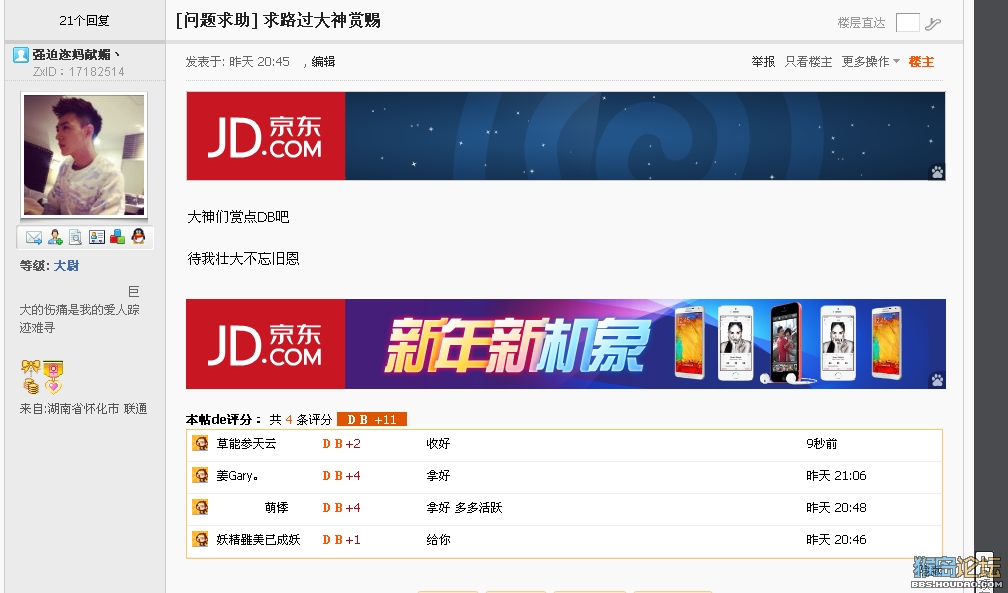This screenshot has height=593, width=1008.
Task: Click the 楼层直达 label
Action: pyautogui.click(x=861, y=23)
